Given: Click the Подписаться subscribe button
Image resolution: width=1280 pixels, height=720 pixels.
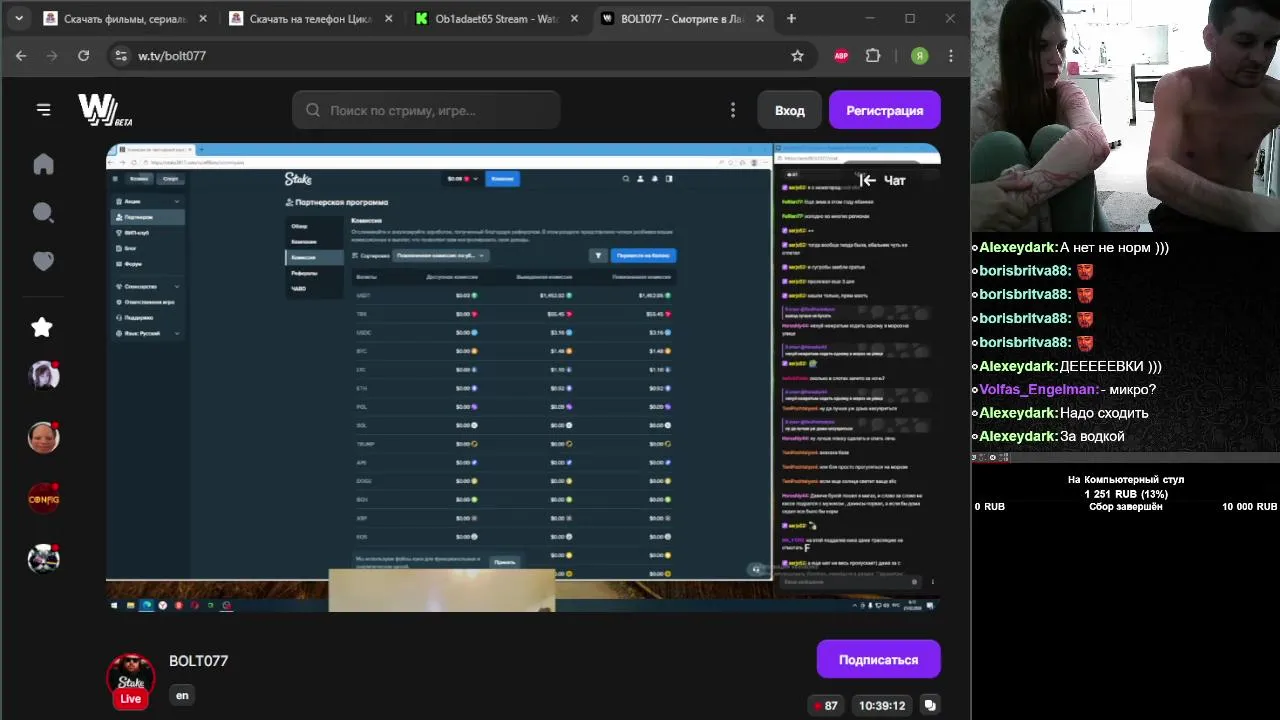Looking at the screenshot, I should pyautogui.click(x=878, y=660).
